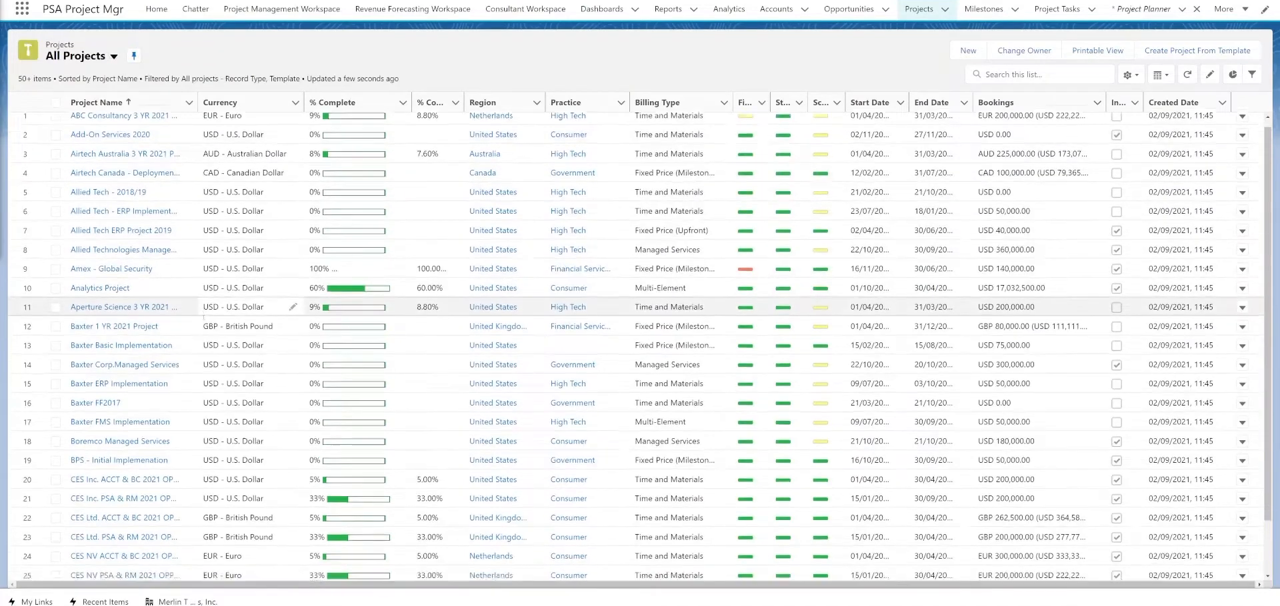Toggle In... checkbox for Baxter FF2017
1280x606 pixels.
(x=1116, y=403)
